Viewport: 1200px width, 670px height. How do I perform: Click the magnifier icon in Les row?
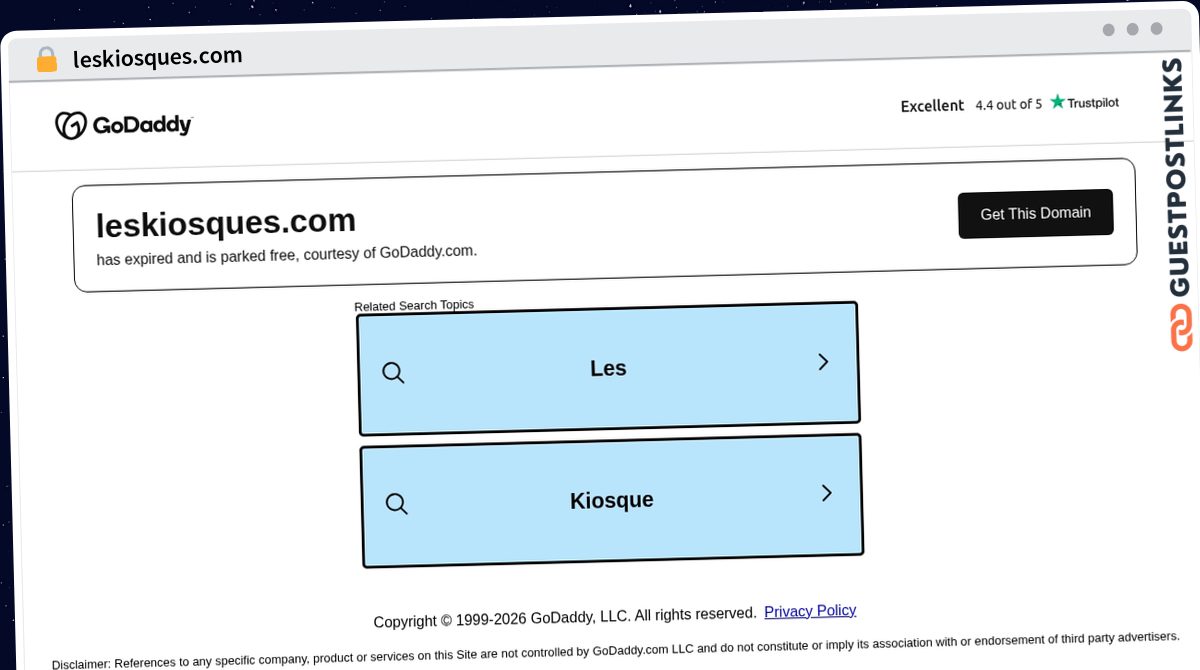pyautogui.click(x=393, y=373)
